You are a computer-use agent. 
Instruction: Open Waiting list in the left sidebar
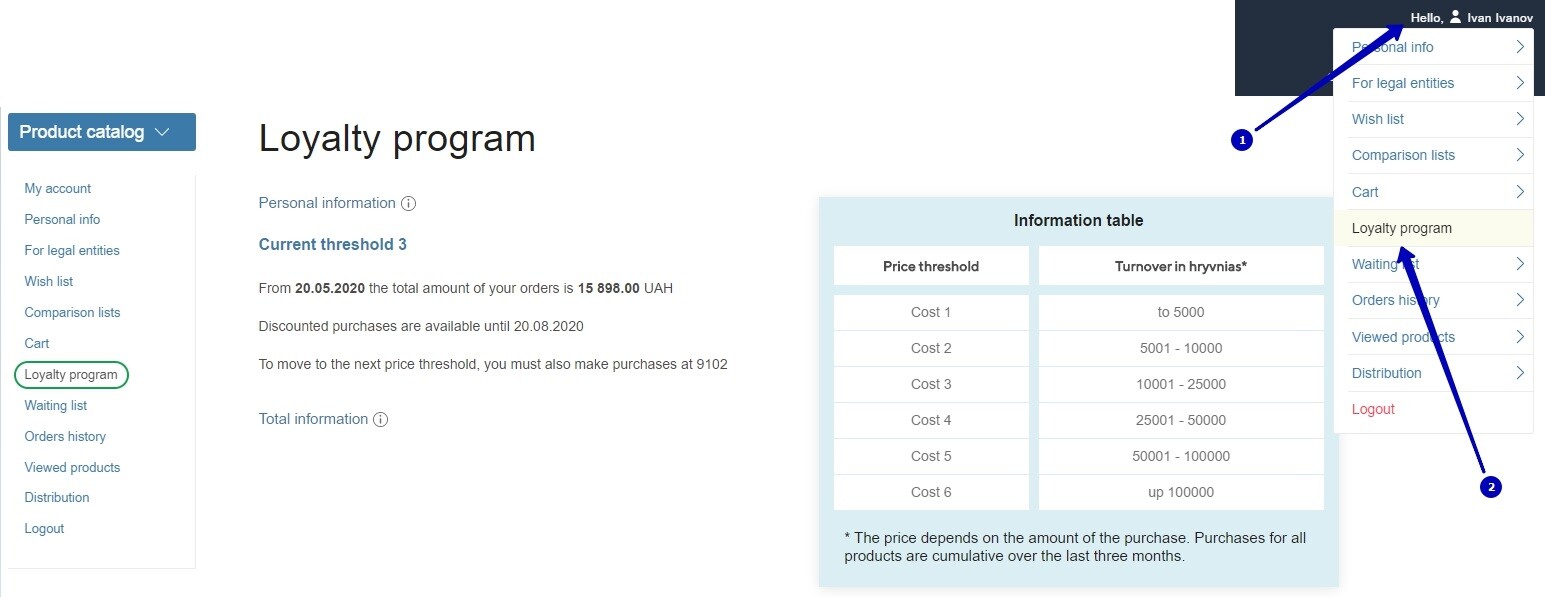point(56,405)
